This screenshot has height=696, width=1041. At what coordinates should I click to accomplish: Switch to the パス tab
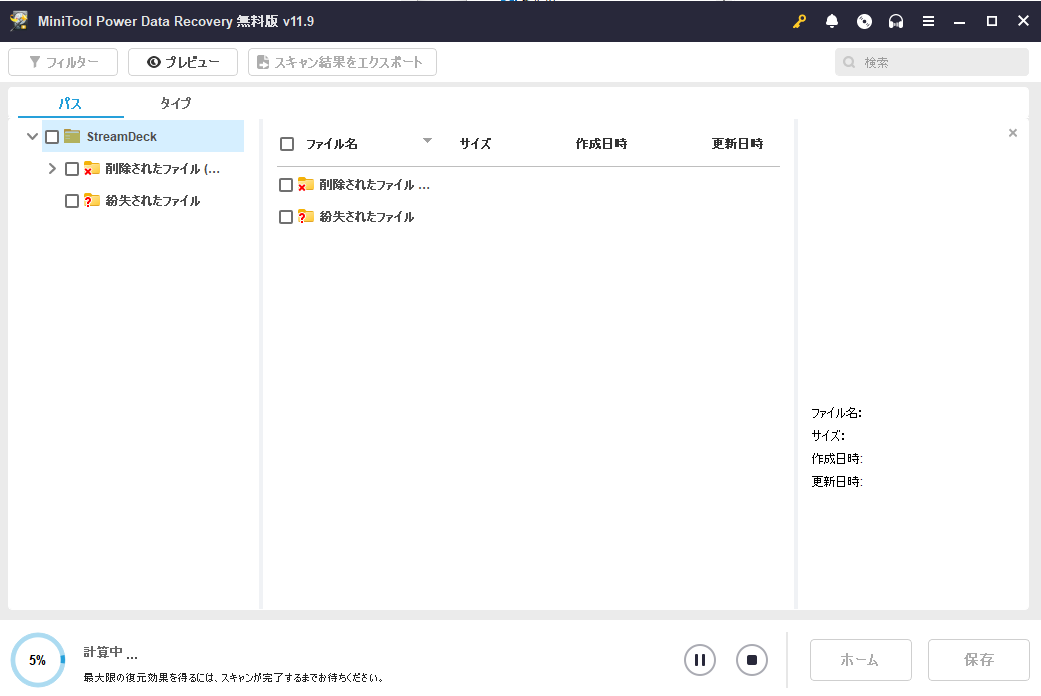70,104
